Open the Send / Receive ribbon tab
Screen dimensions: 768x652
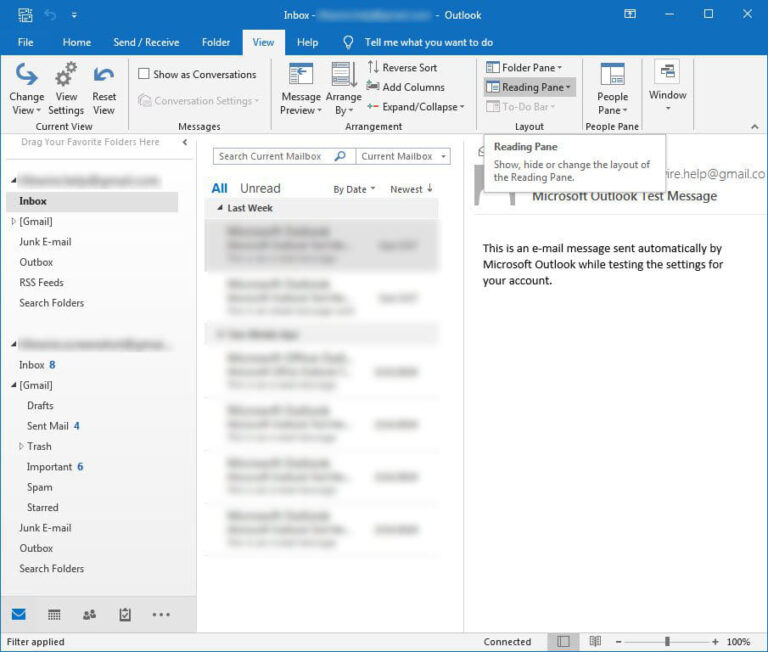tap(146, 42)
